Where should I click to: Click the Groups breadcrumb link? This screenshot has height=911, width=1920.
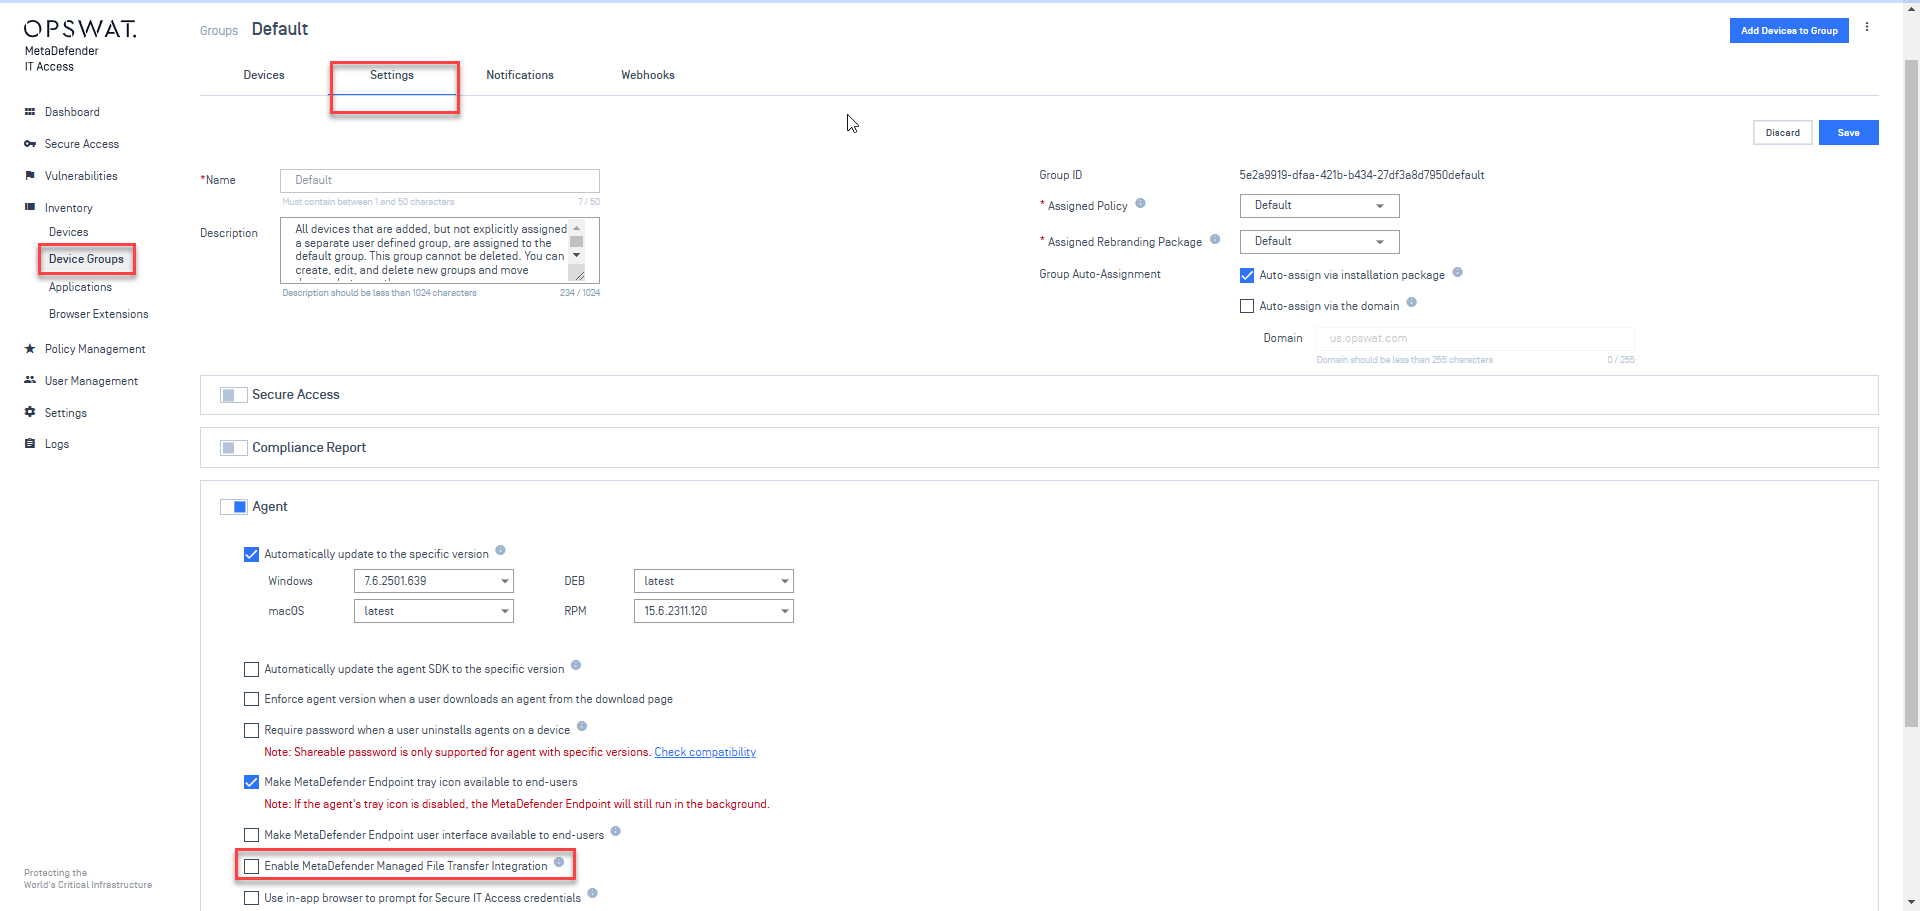coord(218,31)
